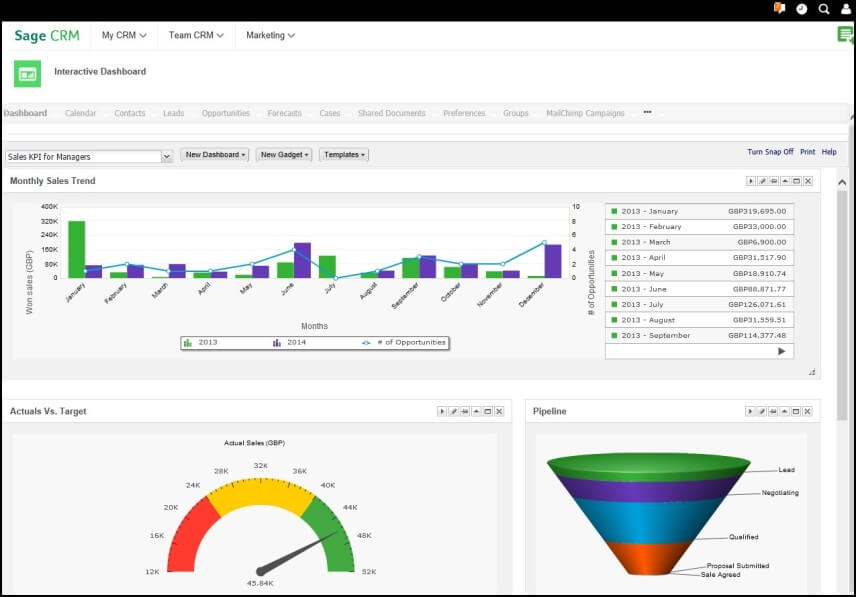Click the Interactive Dashboard green icon

click(28, 73)
